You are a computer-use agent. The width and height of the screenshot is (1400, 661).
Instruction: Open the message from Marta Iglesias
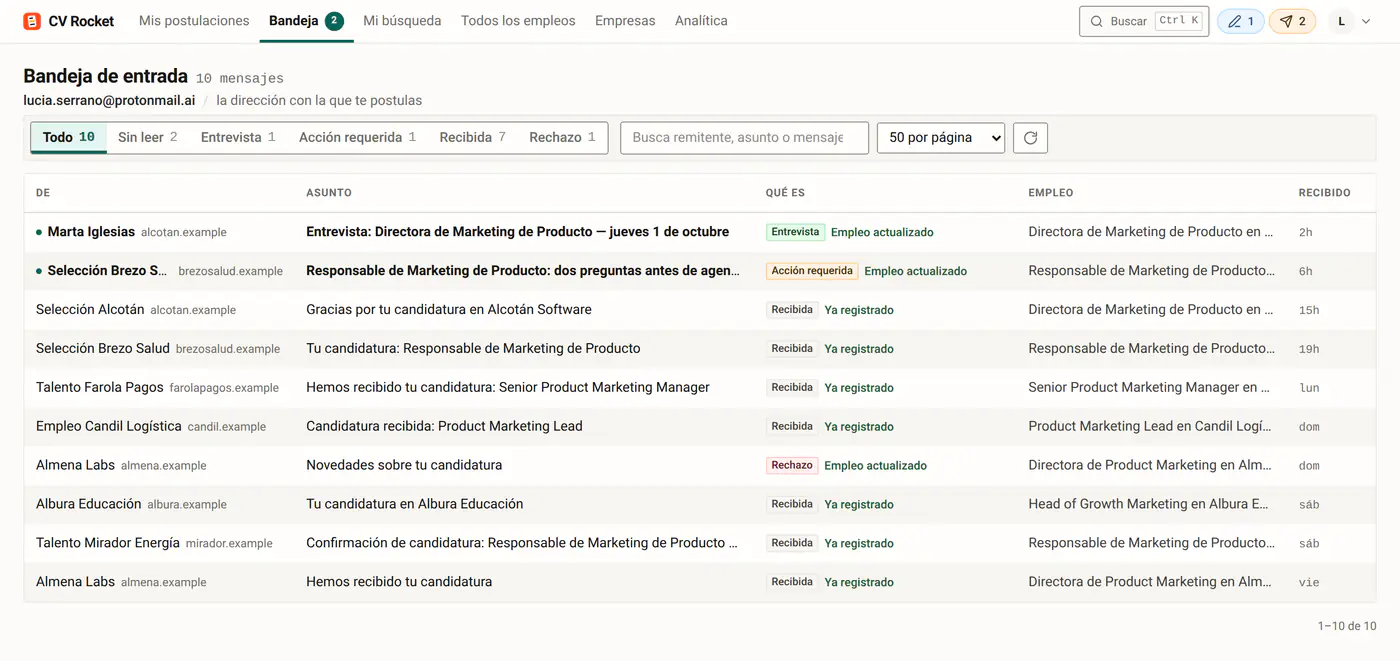point(91,232)
